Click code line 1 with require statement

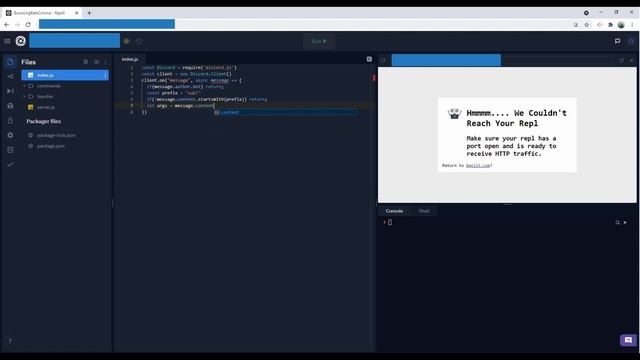coord(189,68)
